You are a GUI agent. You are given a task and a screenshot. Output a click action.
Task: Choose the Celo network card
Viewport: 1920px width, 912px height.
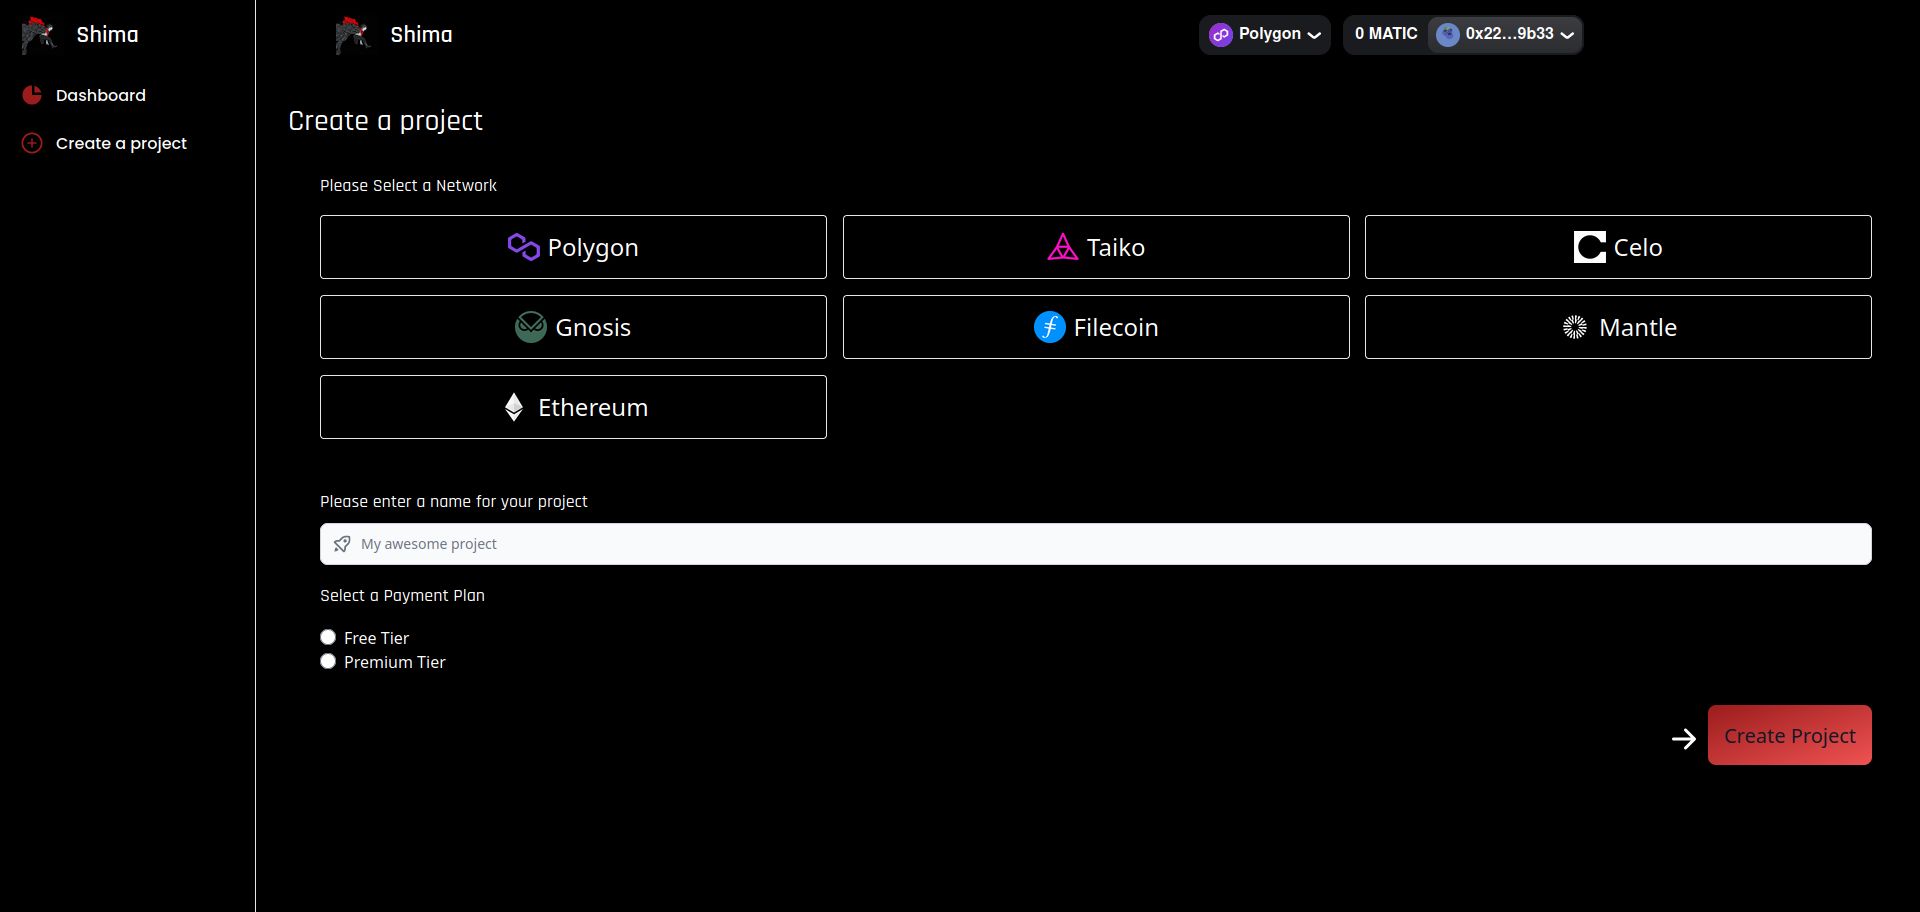click(x=1618, y=247)
